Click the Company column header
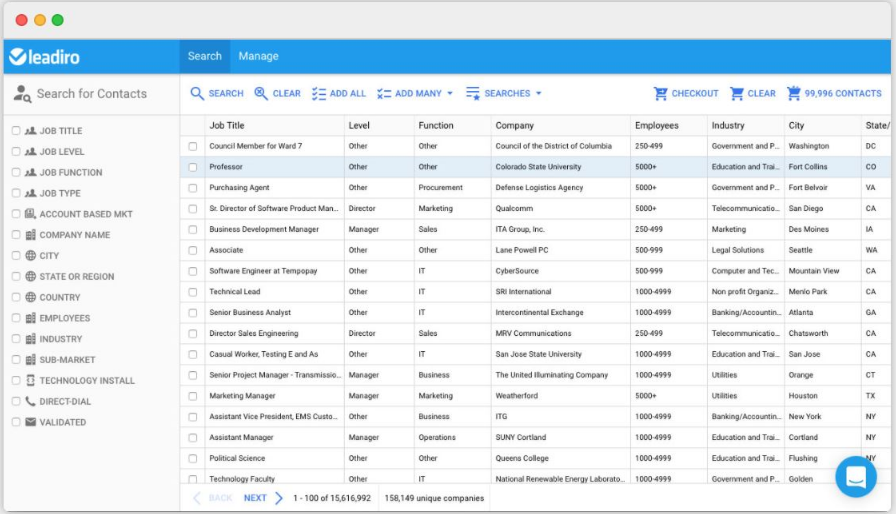Image resolution: width=896 pixels, height=514 pixels. point(515,126)
